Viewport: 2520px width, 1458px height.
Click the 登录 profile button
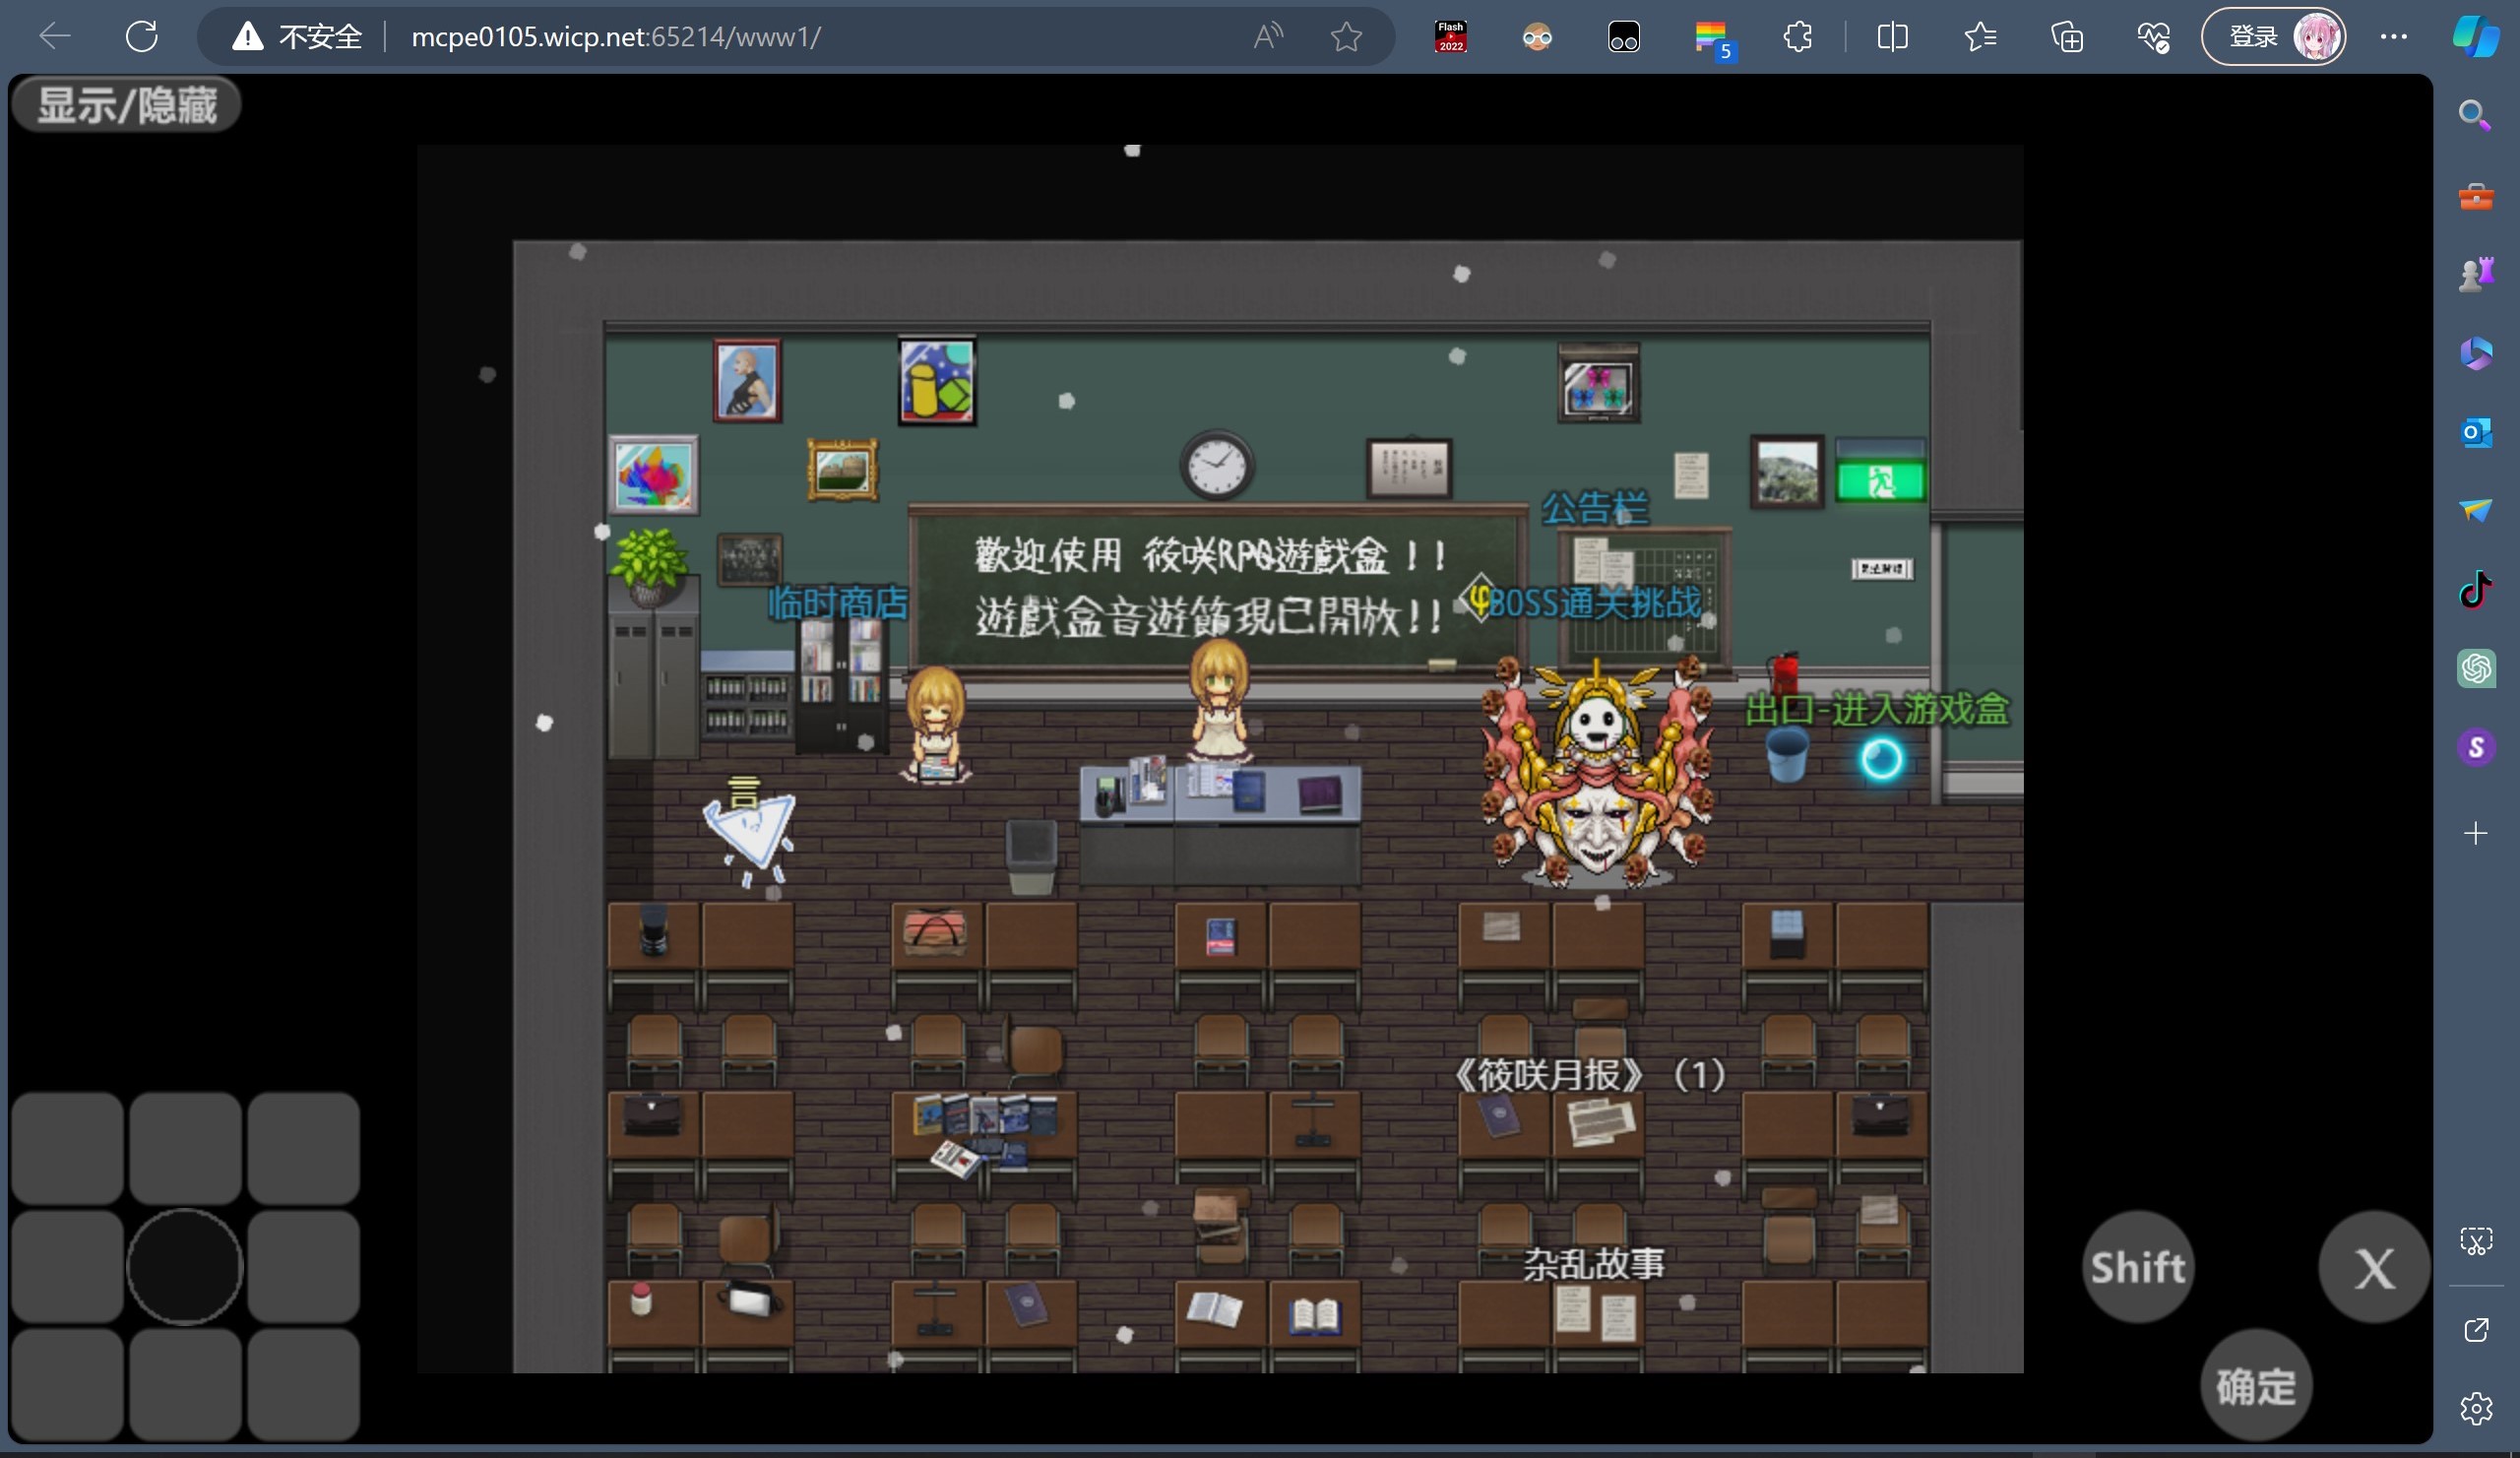(x=2273, y=37)
